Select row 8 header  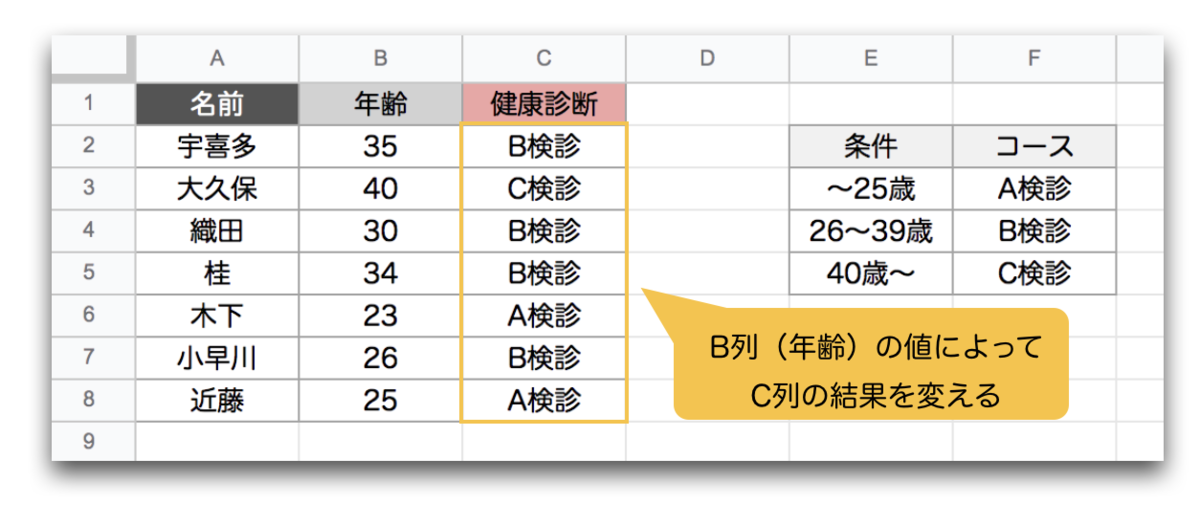click(x=93, y=400)
